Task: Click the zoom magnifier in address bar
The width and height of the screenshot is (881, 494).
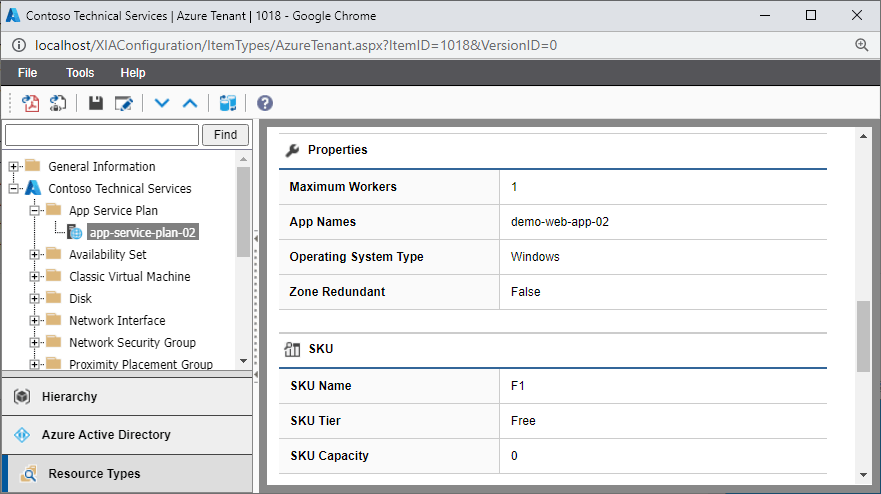Action: pos(861,45)
